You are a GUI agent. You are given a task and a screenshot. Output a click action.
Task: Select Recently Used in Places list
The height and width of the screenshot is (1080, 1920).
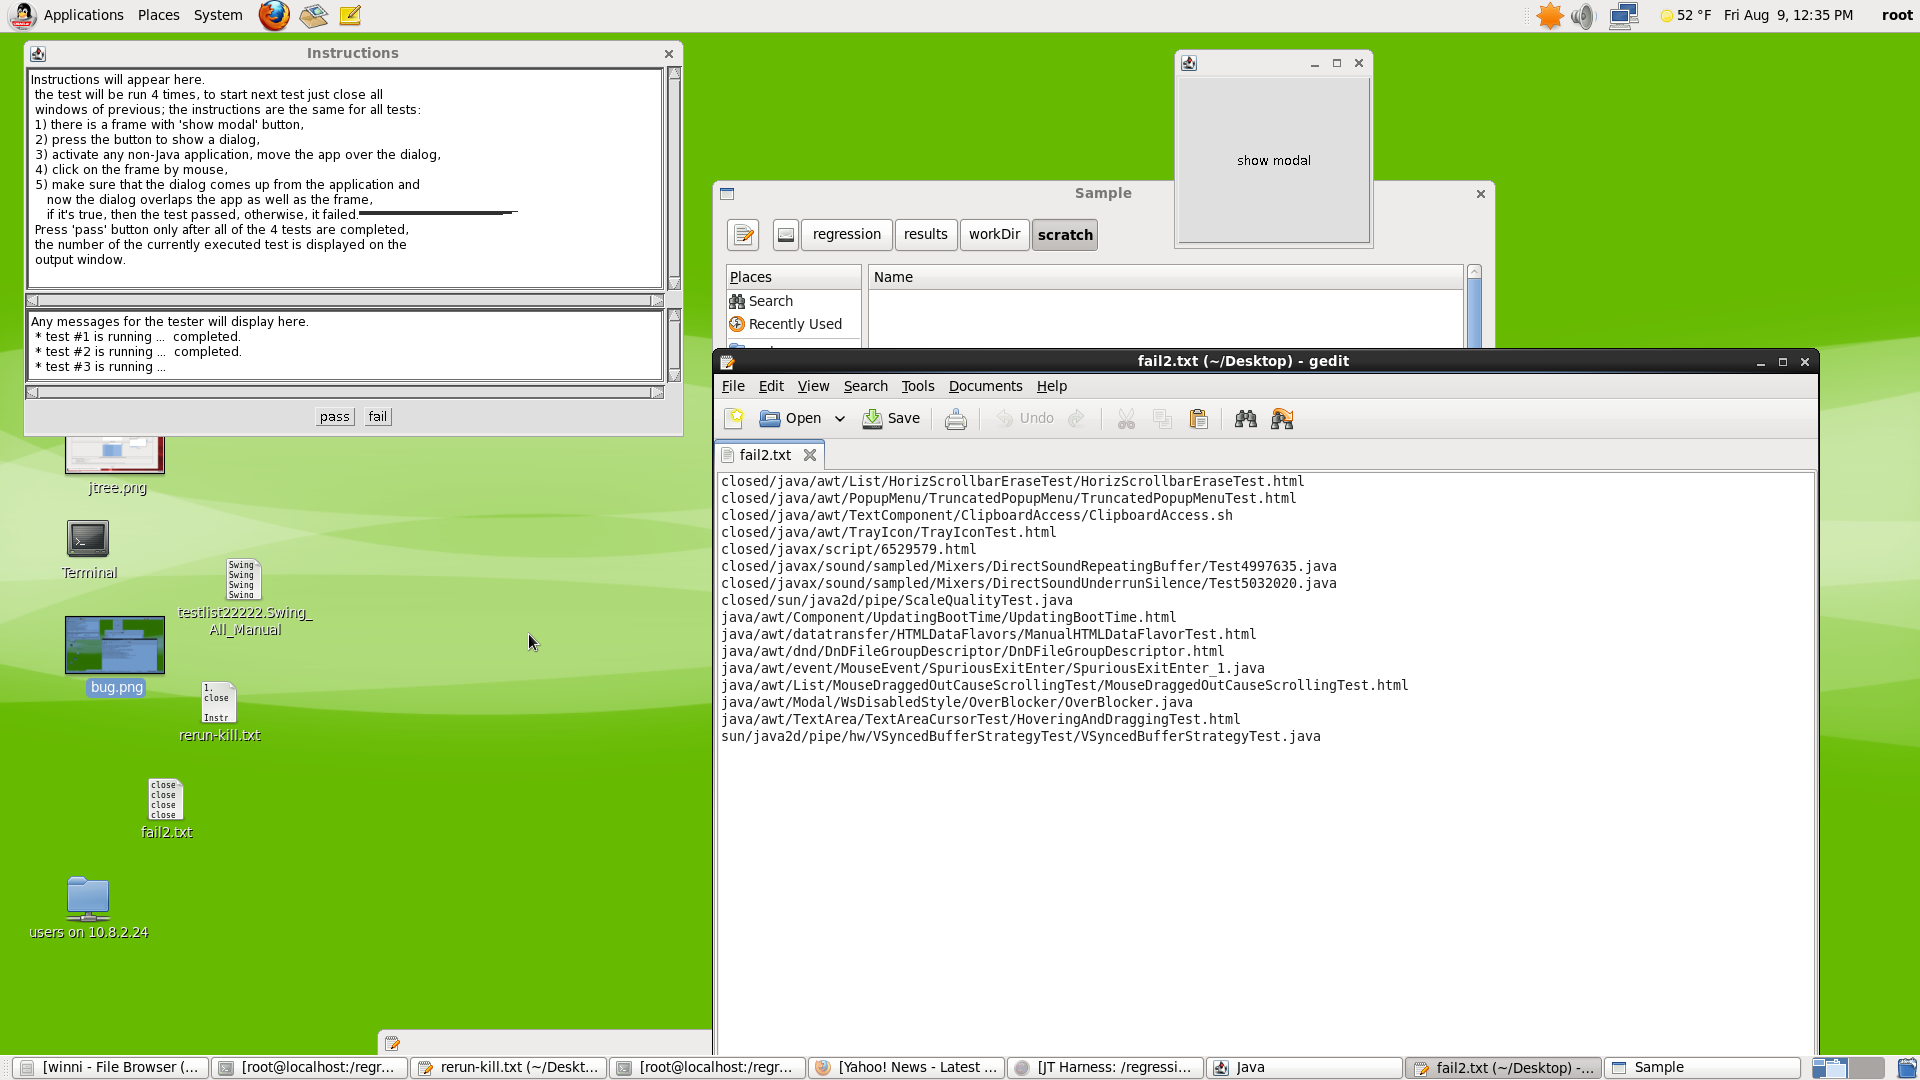(794, 324)
